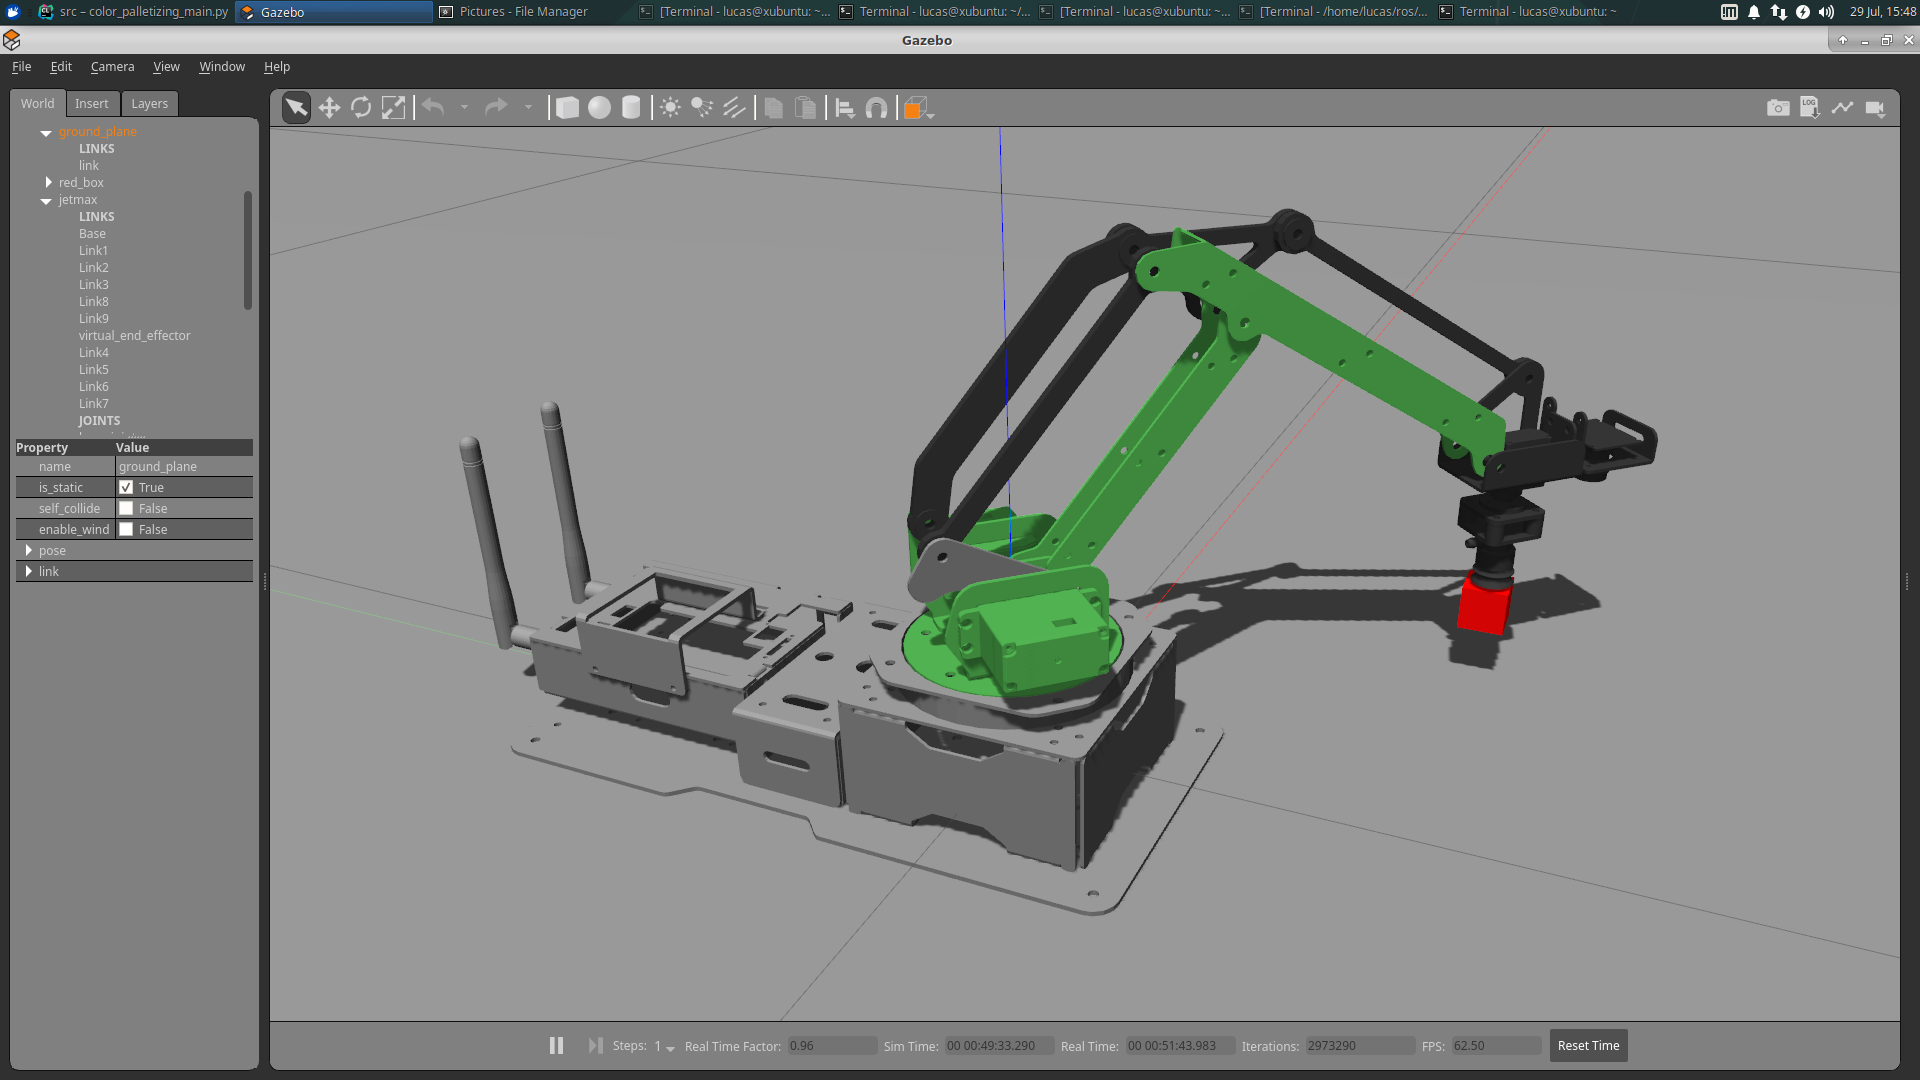Select virtual_end_effector link in tree
The height and width of the screenshot is (1080, 1920).
pos(134,335)
